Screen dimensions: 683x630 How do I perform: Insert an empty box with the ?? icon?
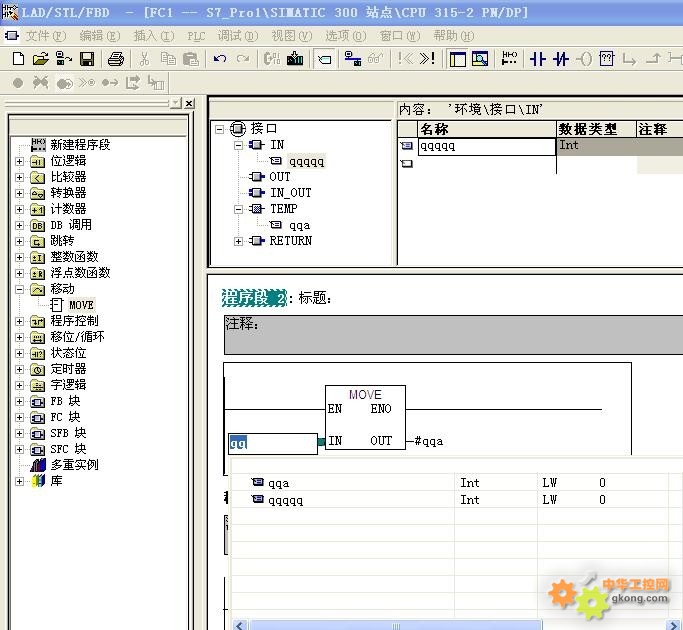click(x=607, y=58)
